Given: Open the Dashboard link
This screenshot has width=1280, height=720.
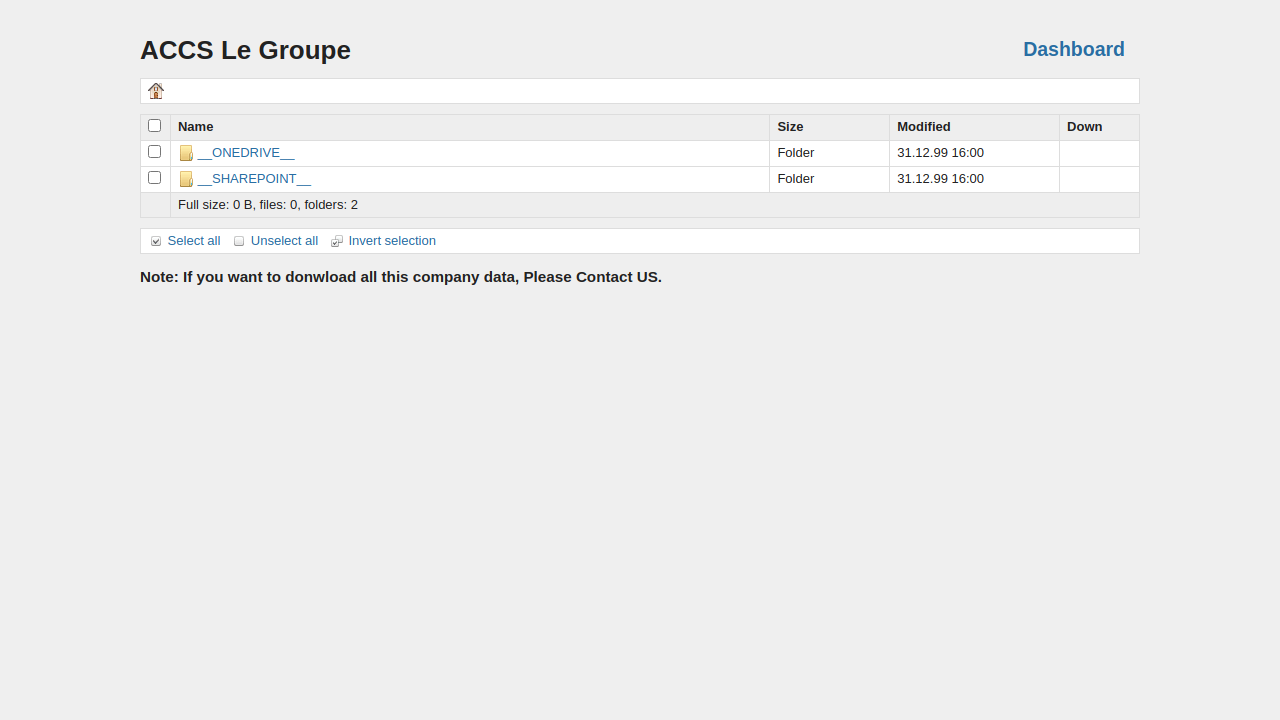Looking at the screenshot, I should pyautogui.click(x=1074, y=49).
